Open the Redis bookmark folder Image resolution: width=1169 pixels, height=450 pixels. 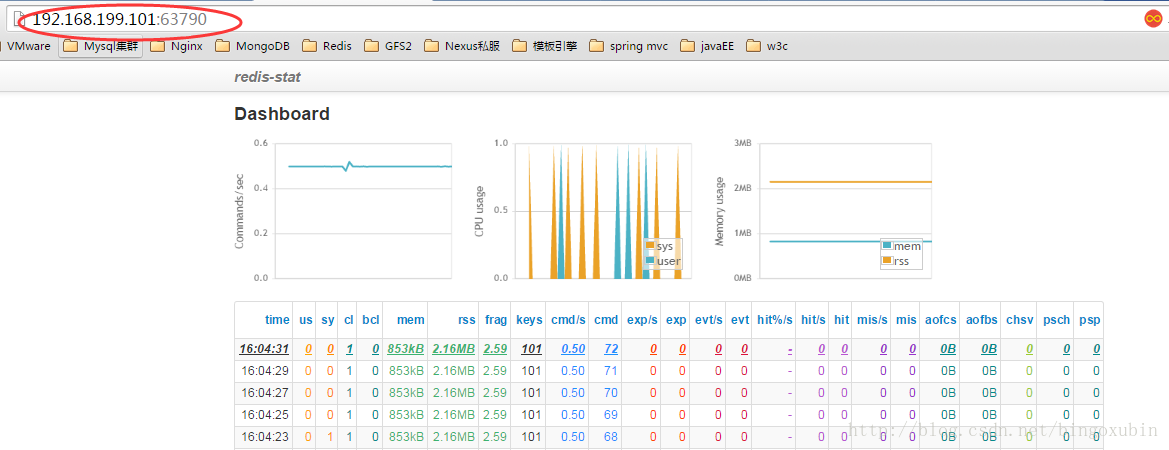pos(327,46)
